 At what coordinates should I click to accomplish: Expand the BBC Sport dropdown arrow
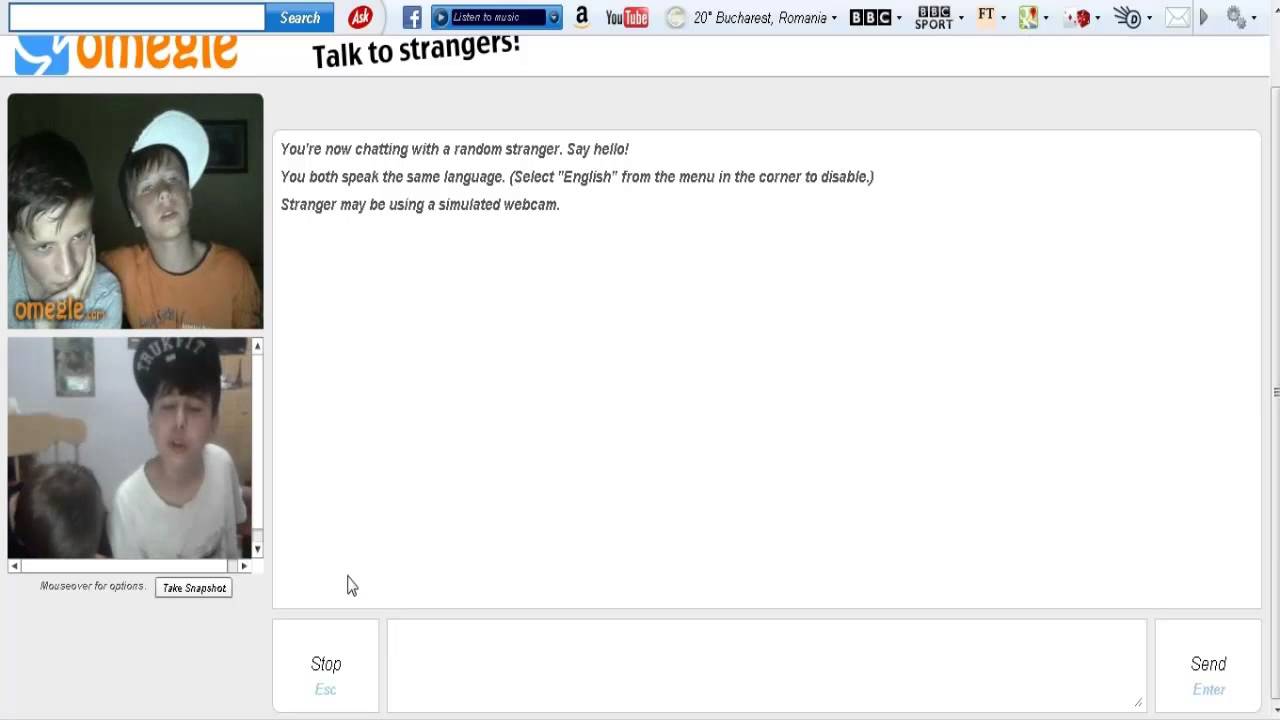961,18
